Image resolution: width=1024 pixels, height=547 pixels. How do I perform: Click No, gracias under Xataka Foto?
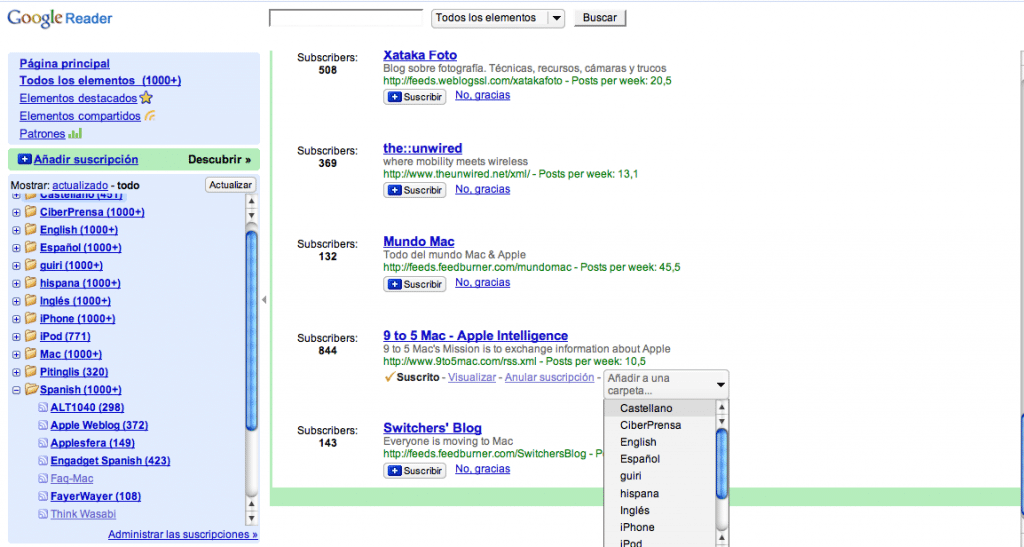point(483,95)
